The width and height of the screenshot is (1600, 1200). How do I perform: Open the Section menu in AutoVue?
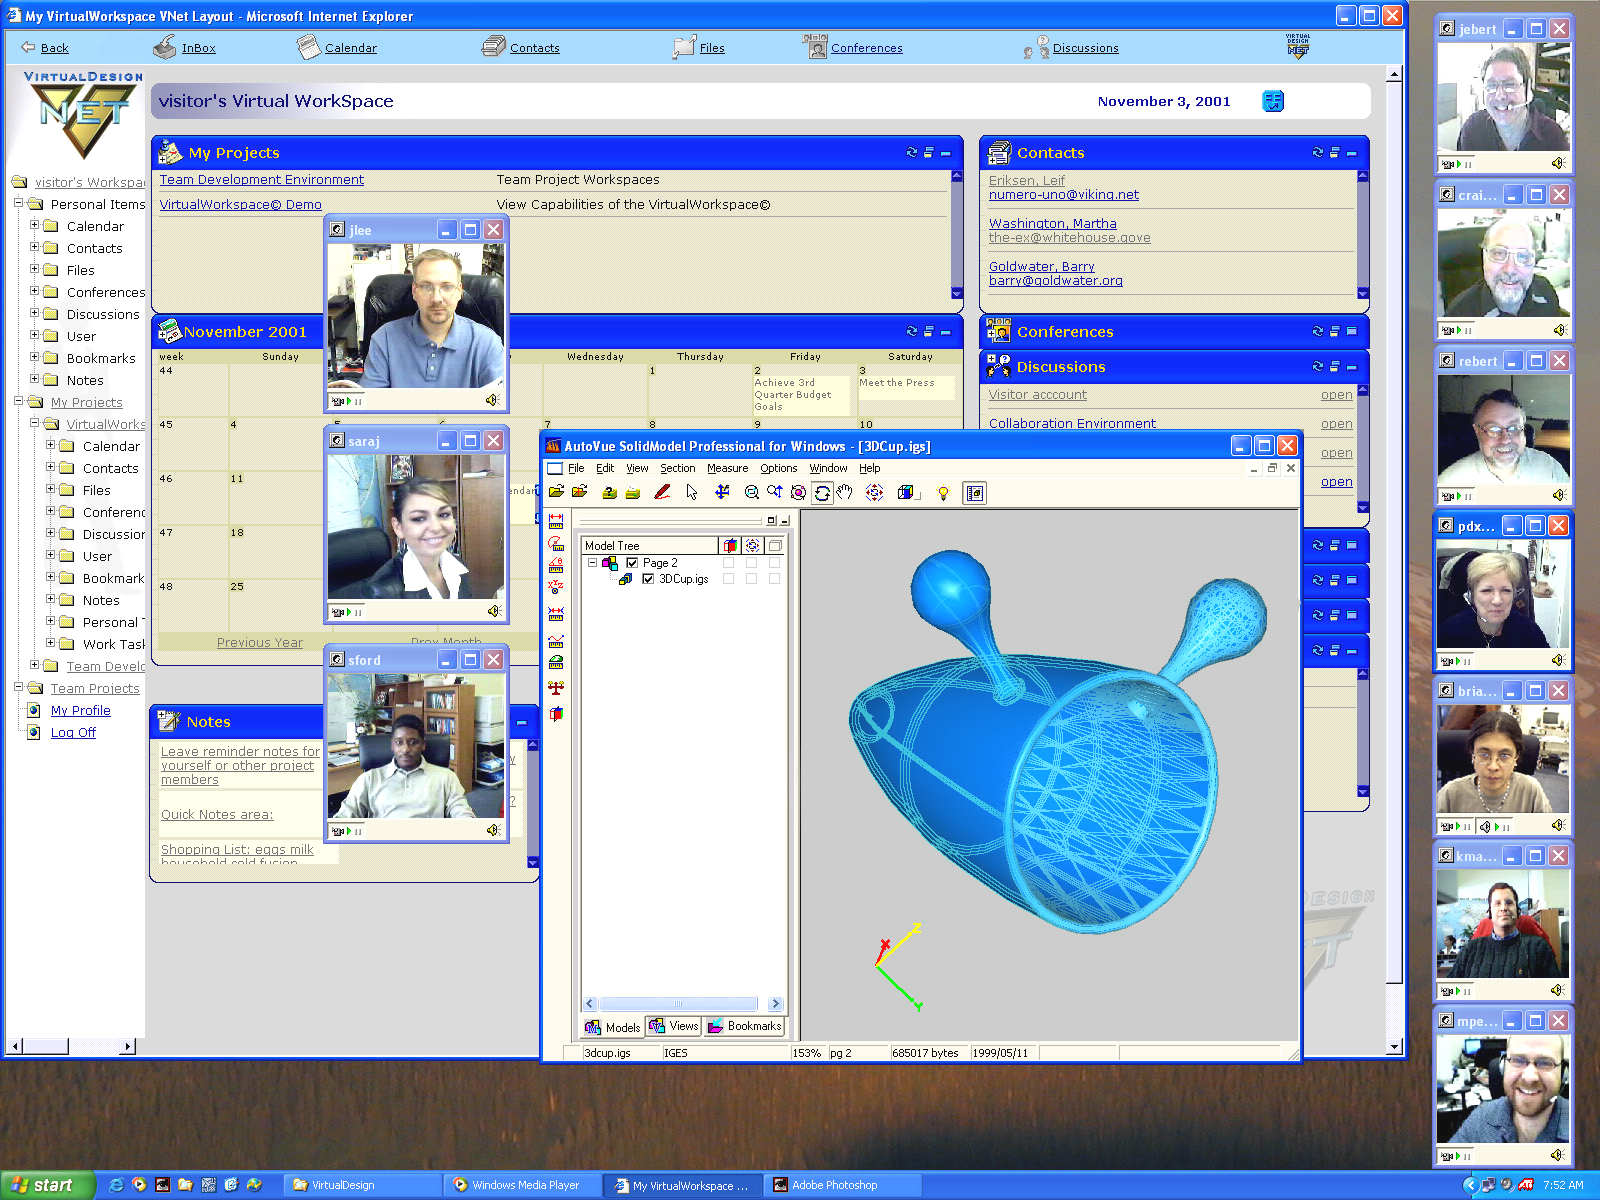(677, 468)
